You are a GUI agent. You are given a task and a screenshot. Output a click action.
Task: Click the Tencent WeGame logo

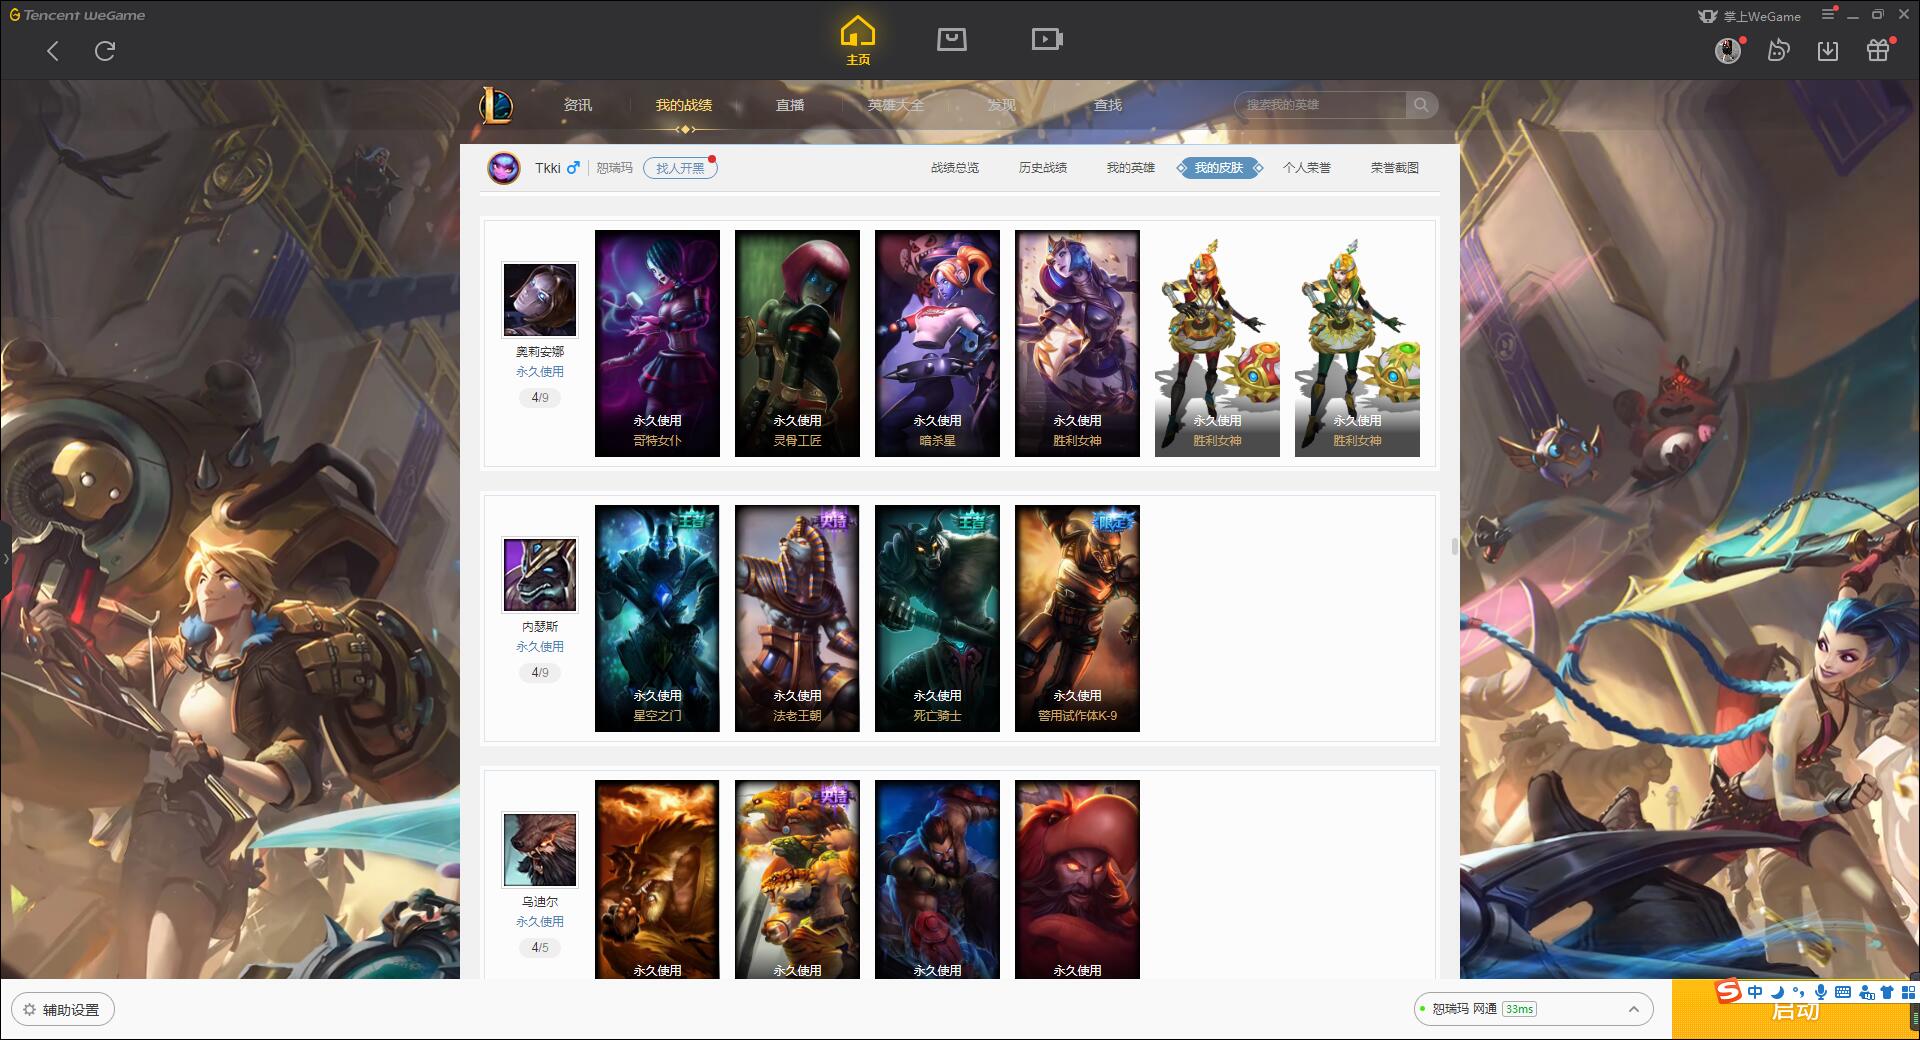(77, 15)
